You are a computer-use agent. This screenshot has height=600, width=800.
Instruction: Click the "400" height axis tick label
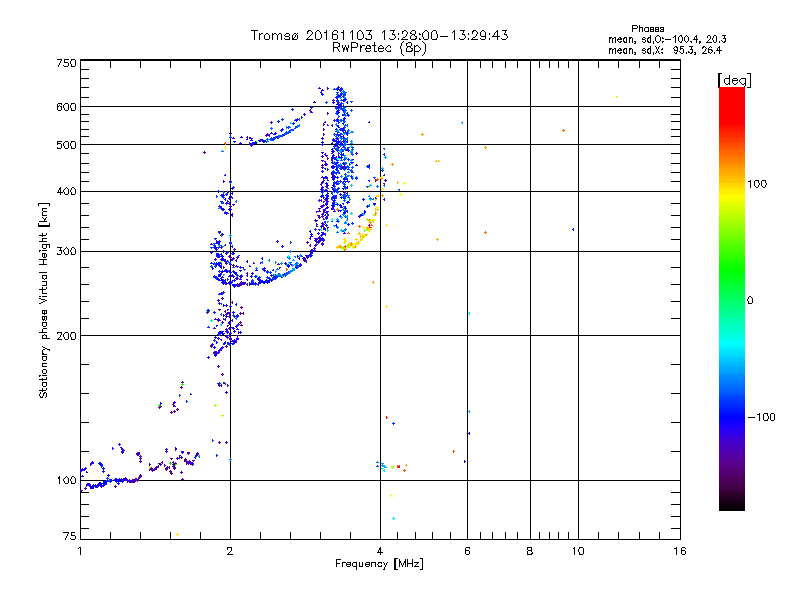point(66,191)
